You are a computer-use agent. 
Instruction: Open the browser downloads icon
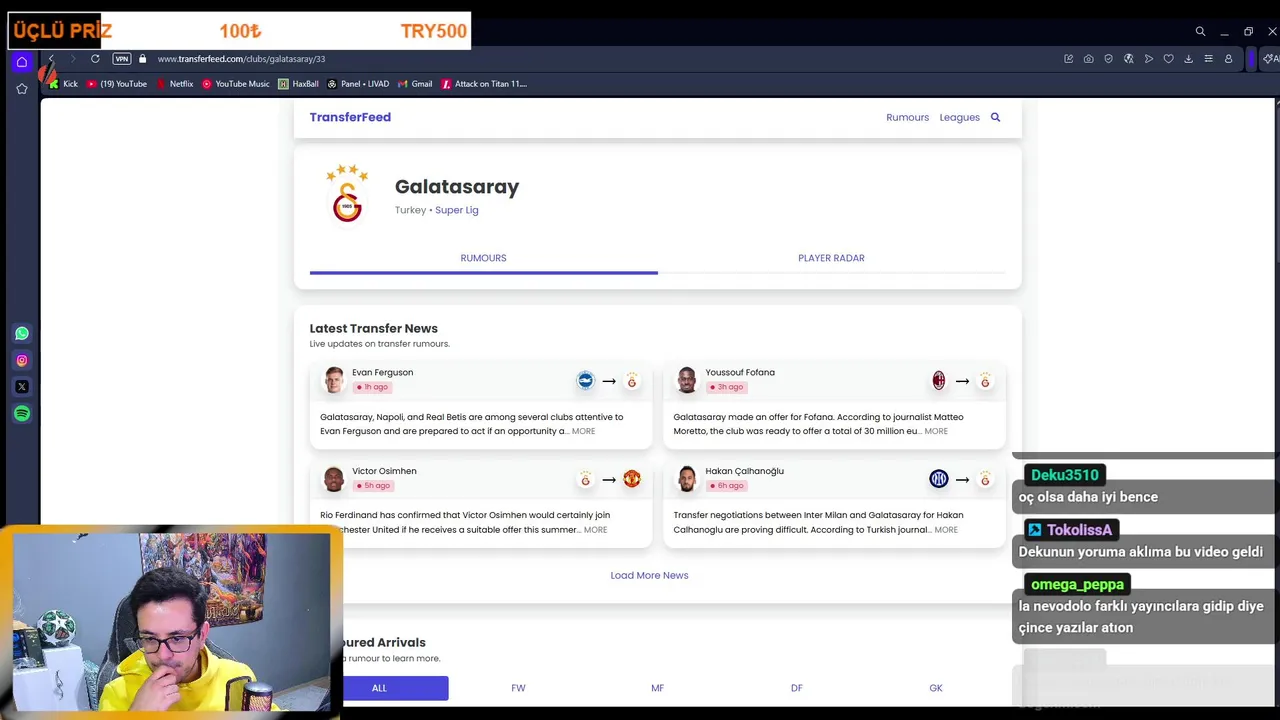1188,59
